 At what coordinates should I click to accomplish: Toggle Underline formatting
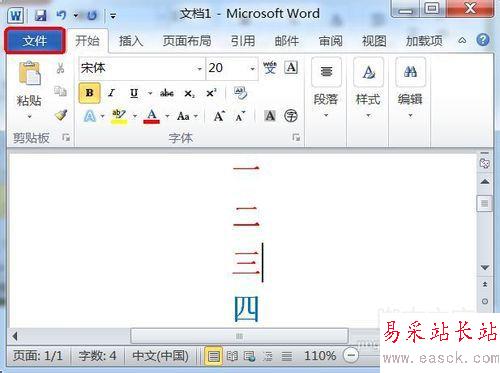pos(134,93)
